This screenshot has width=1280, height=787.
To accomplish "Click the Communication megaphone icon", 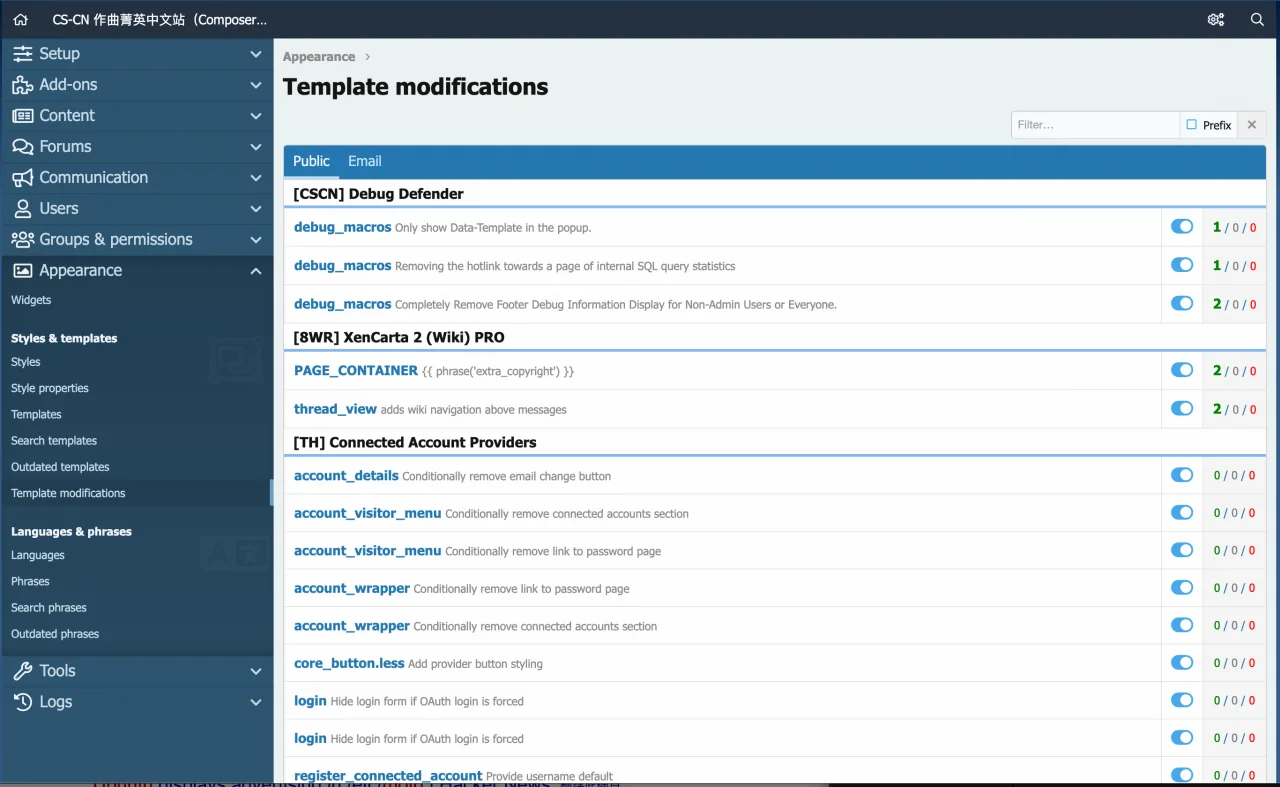I will pyautogui.click(x=22, y=178).
